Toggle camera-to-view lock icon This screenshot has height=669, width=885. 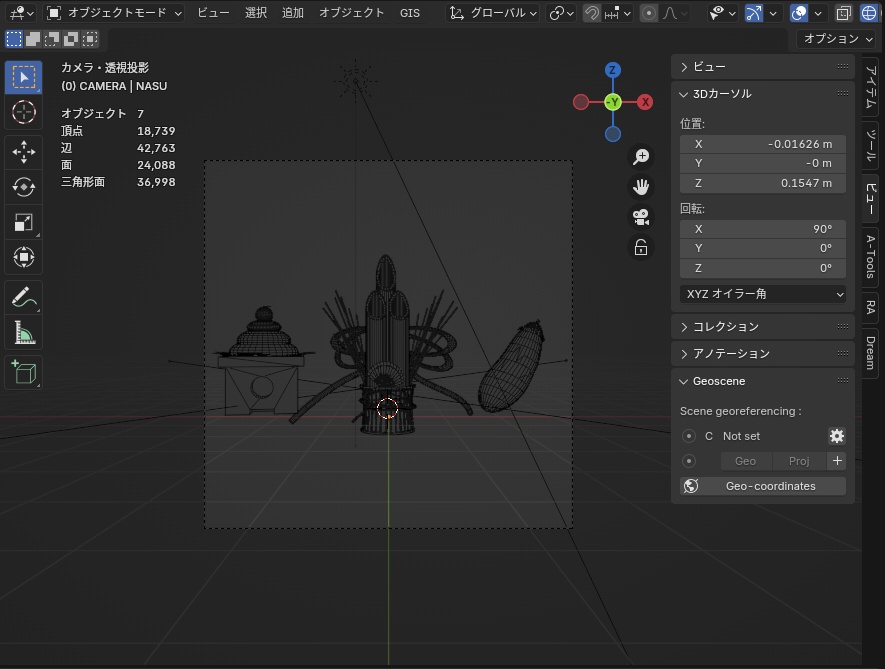pyautogui.click(x=641, y=247)
